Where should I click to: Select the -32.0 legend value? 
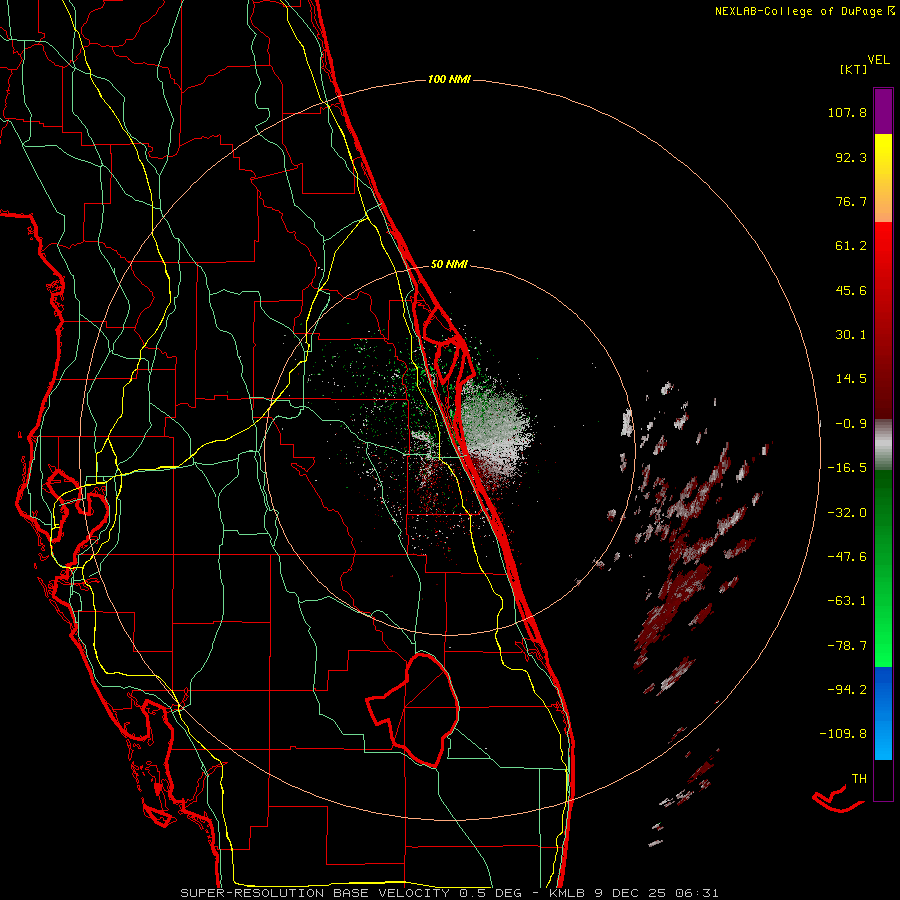pos(847,513)
